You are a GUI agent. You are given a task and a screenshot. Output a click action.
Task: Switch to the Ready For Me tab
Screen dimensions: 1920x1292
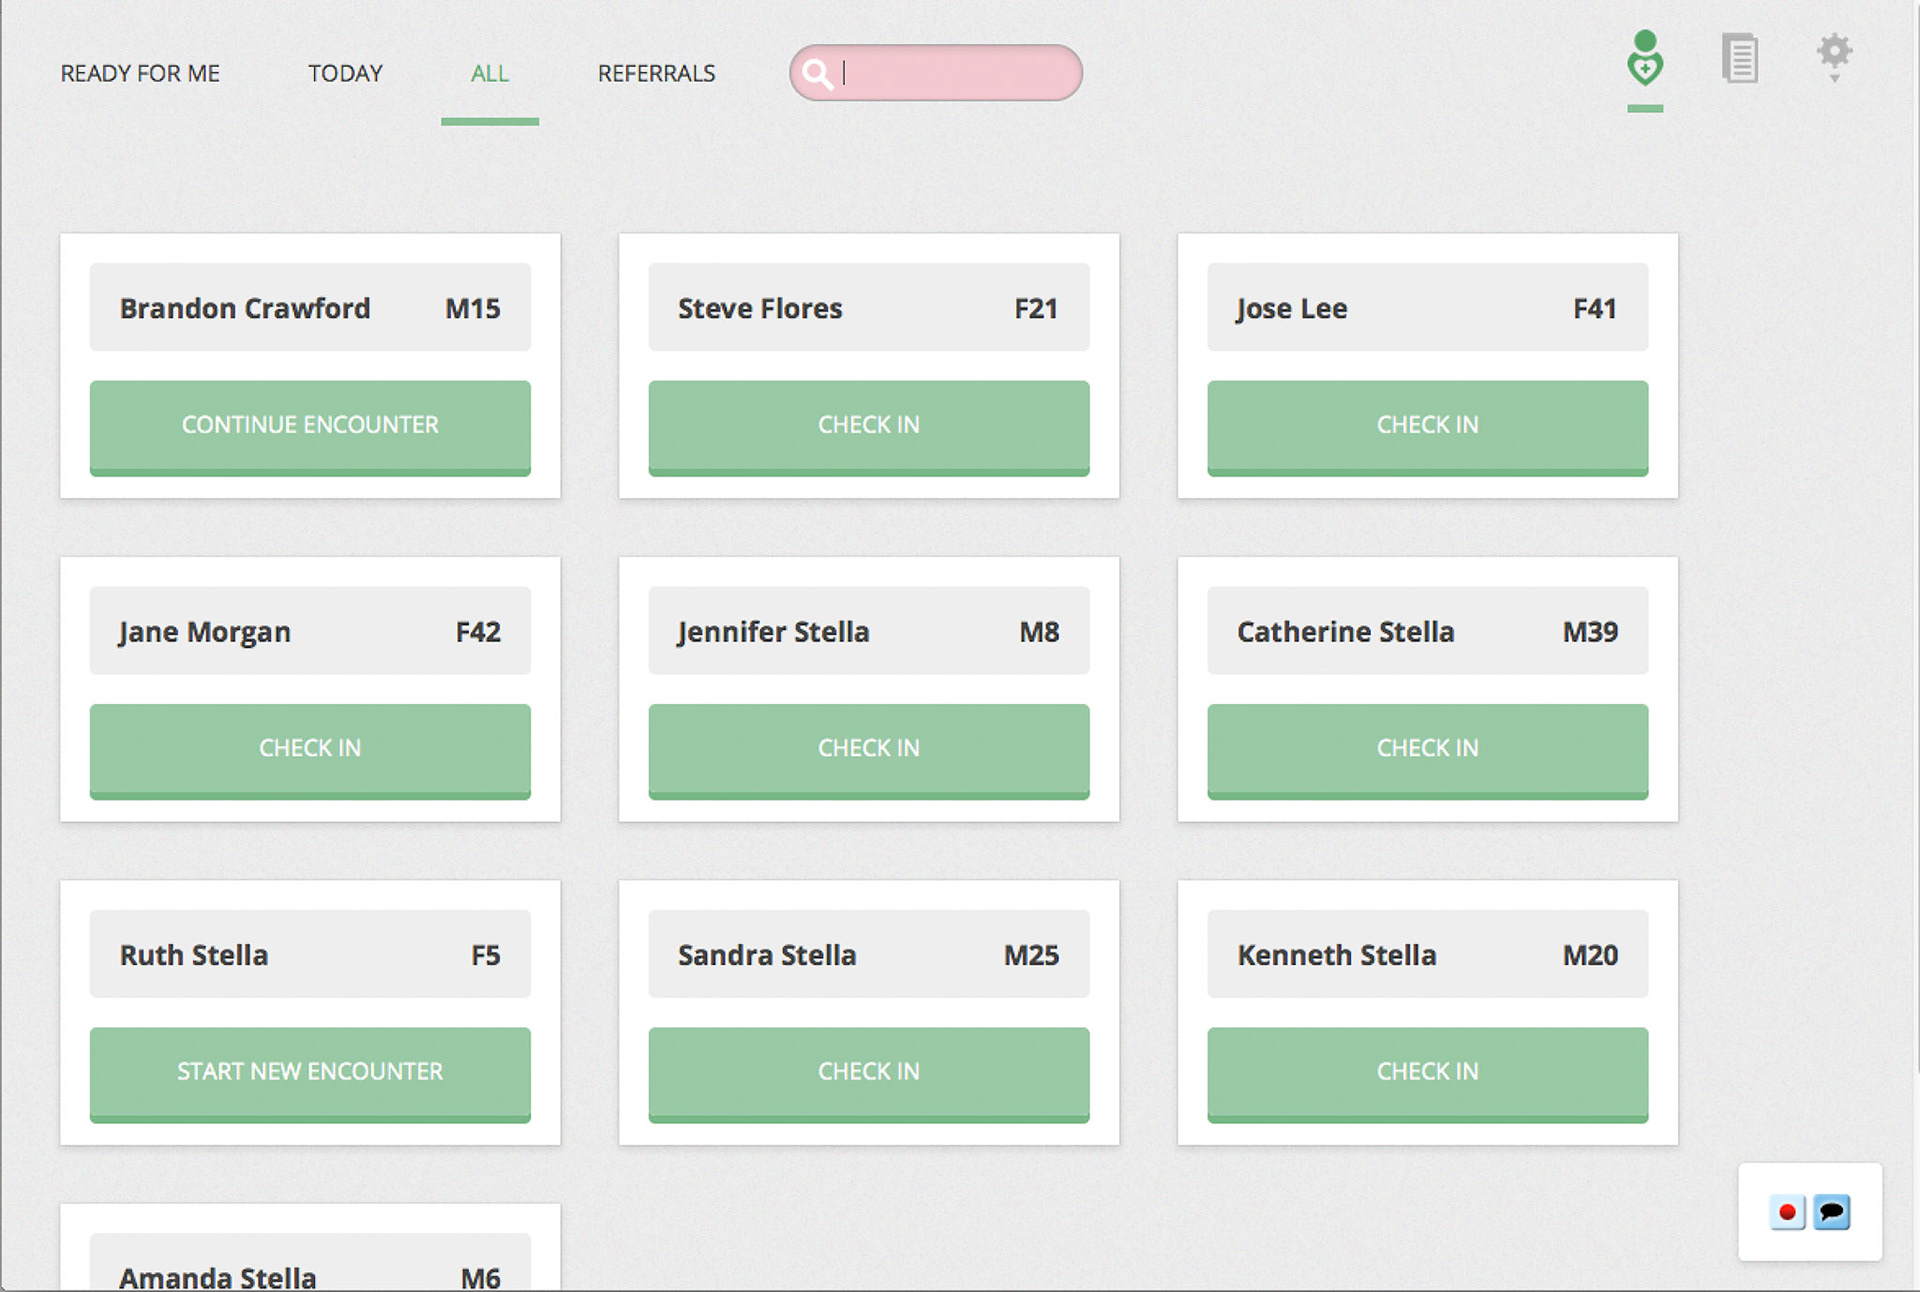(140, 74)
